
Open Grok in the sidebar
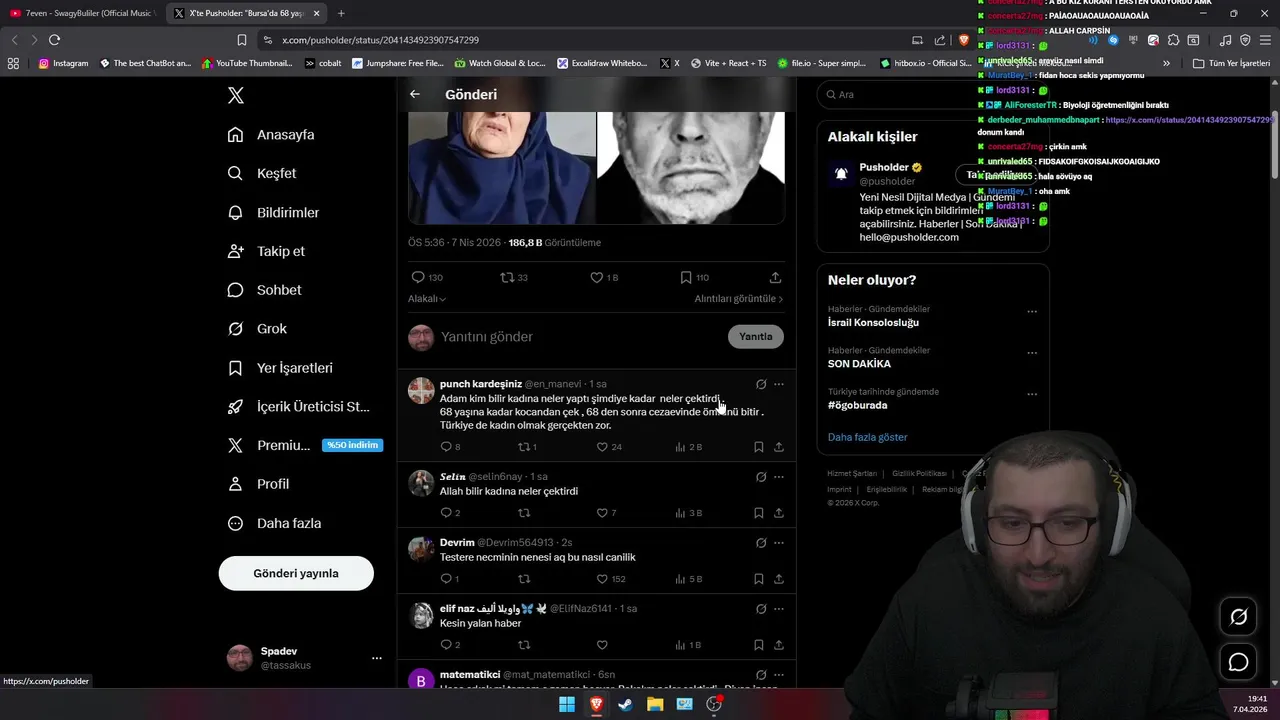[257, 329]
